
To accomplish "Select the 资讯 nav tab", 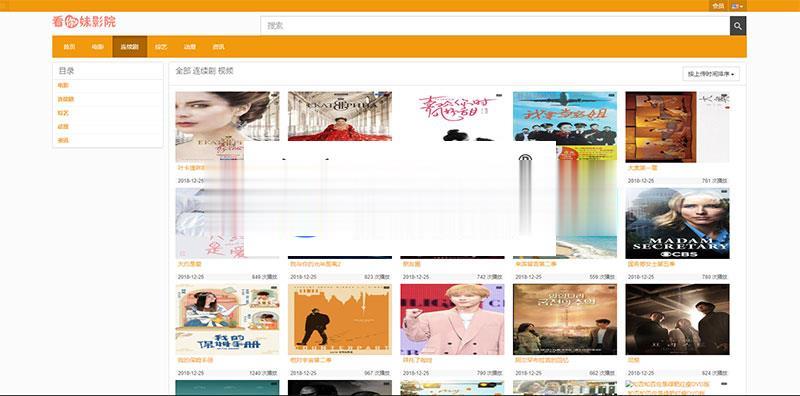I will click(x=218, y=46).
